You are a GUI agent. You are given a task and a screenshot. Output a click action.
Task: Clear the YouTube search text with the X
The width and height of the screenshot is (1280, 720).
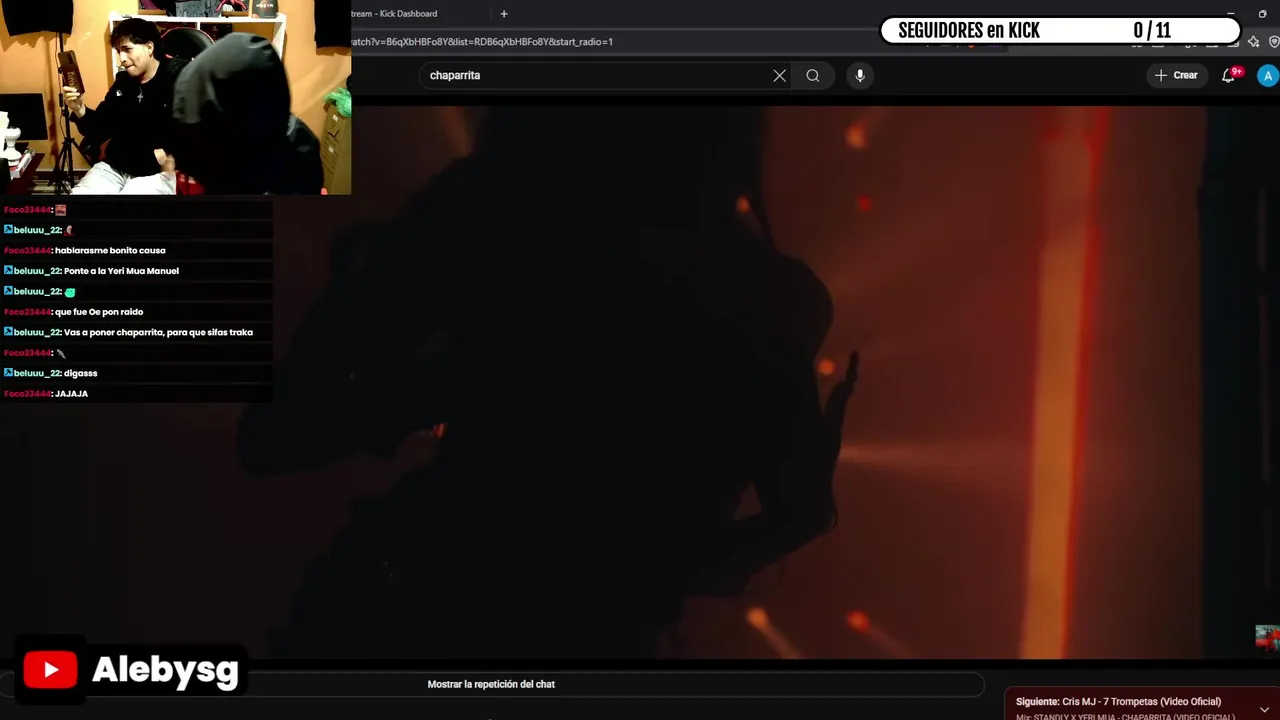coord(780,76)
